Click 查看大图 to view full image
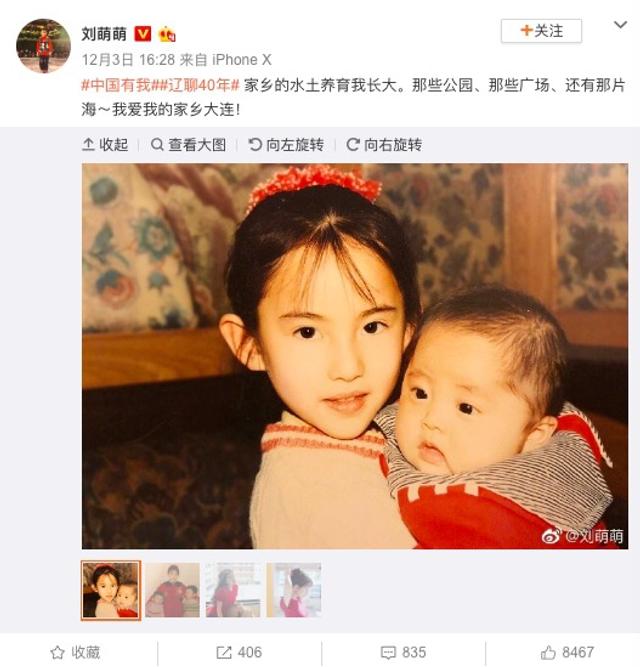 pos(188,145)
